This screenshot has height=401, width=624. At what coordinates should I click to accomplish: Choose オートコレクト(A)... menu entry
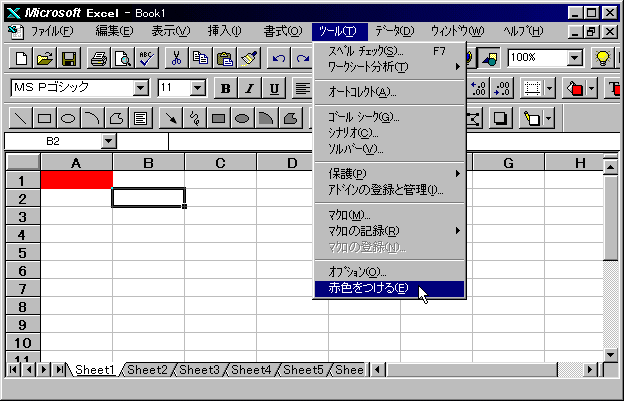pyautogui.click(x=389, y=92)
